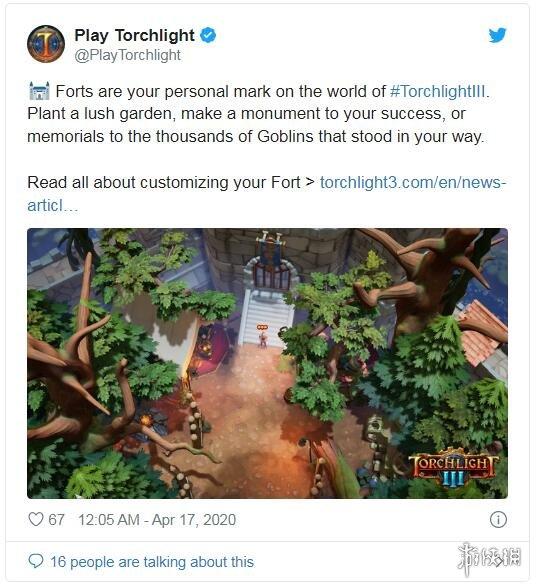This screenshot has width=536, height=587.
Task: Click the 67 likes count
Action: click(x=56, y=520)
